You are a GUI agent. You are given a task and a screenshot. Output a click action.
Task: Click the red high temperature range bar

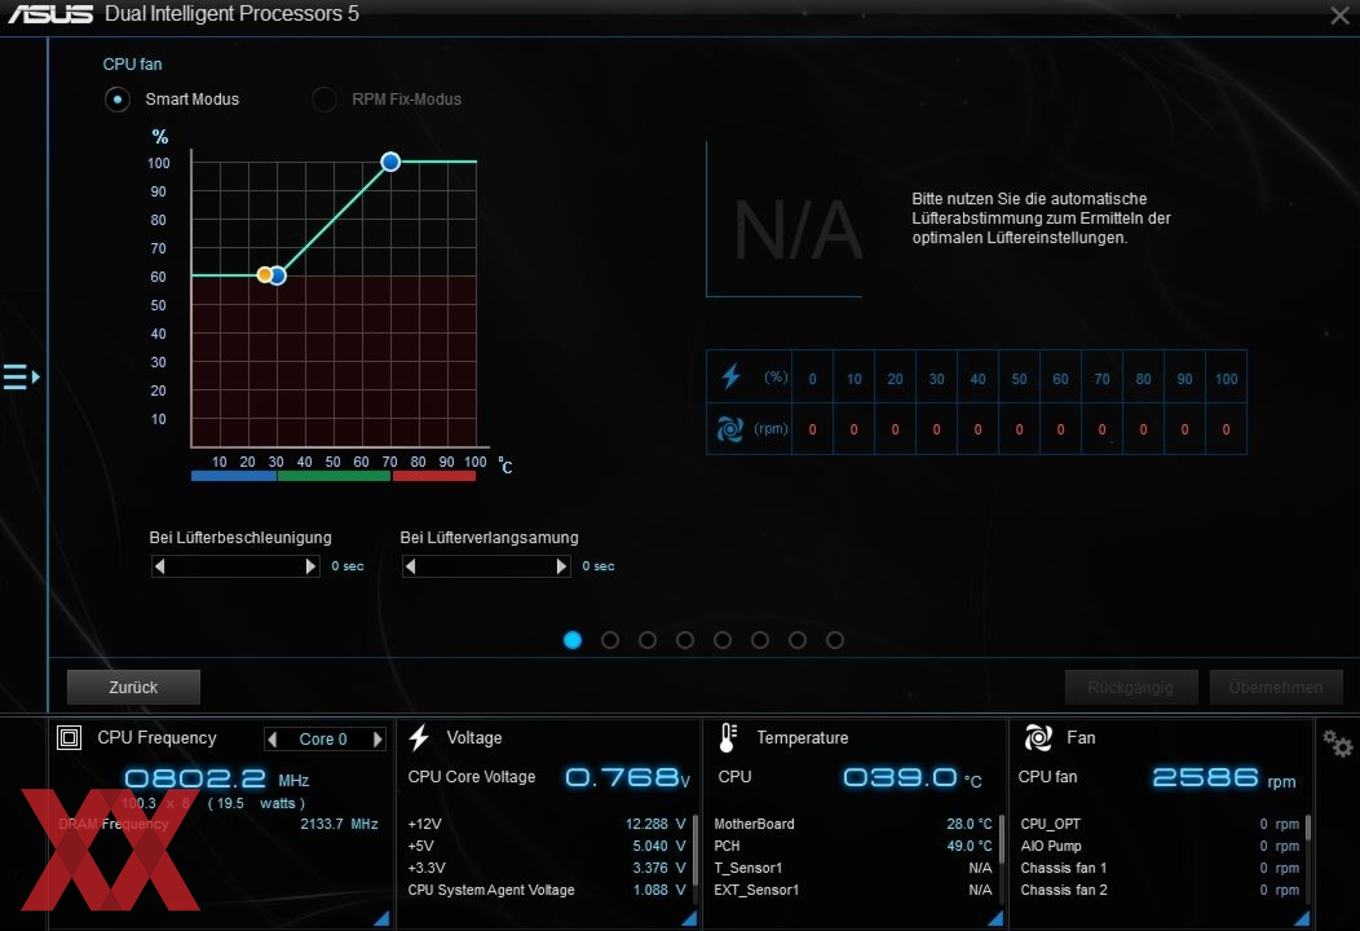click(434, 477)
